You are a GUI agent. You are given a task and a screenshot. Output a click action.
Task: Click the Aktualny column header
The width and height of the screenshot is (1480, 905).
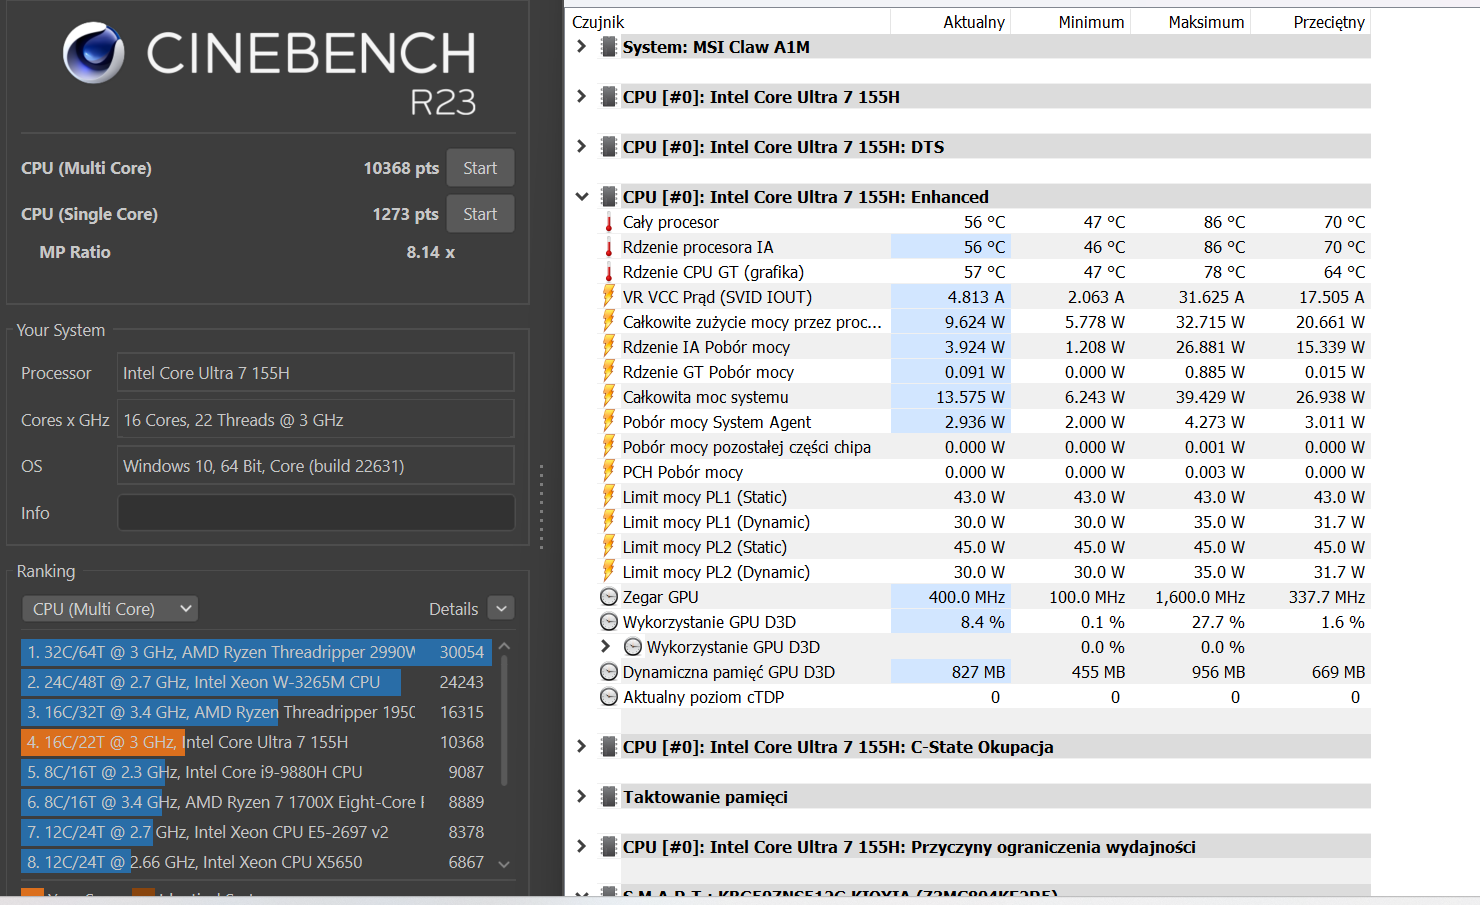[x=973, y=22]
